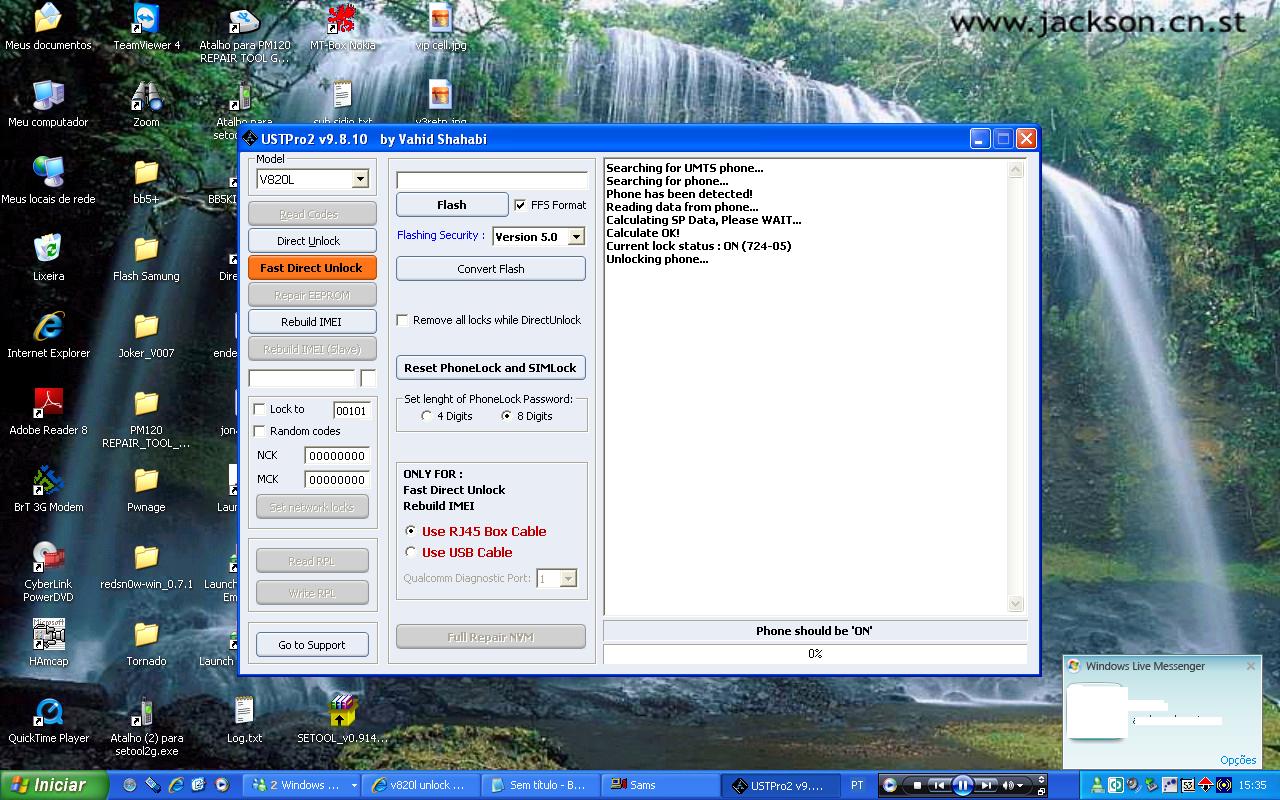
Task: Expand grouped Windows taskbar button menu
Action: click(x=353, y=786)
